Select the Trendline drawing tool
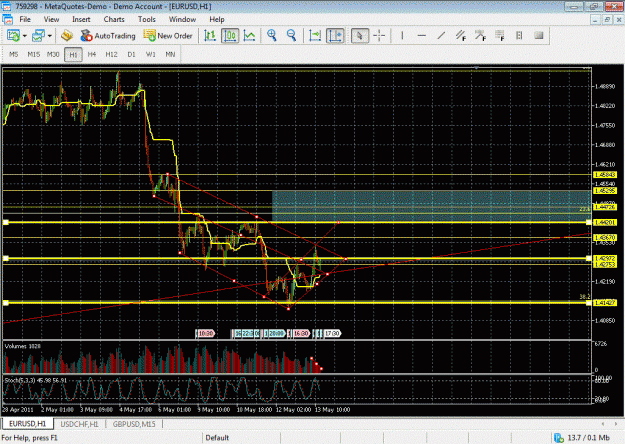 pyautogui.click(x=441, y=36)
